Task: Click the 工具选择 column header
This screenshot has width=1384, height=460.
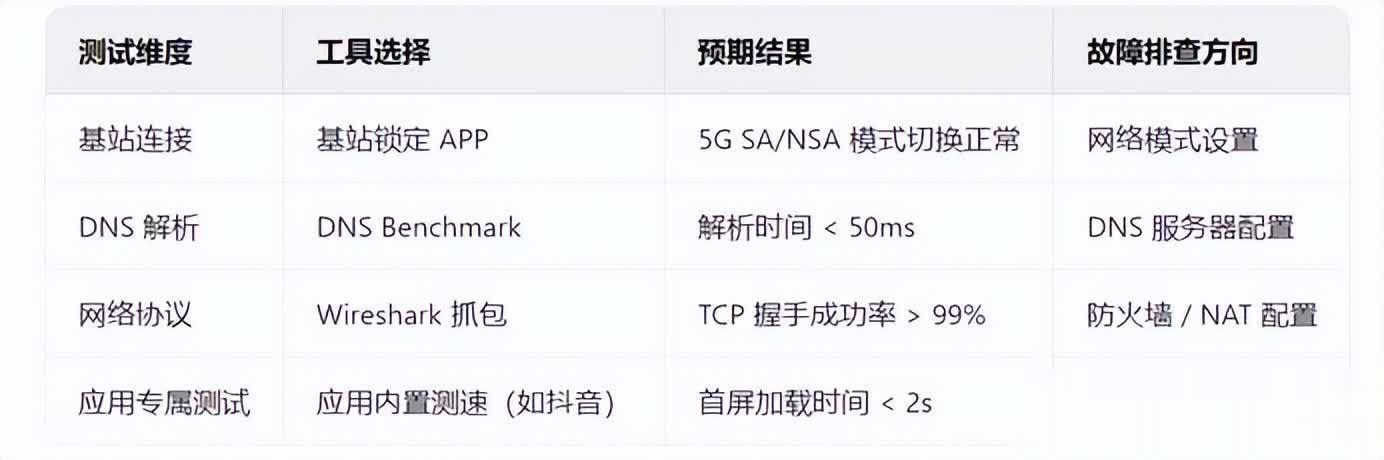Action: (x=373, y=53)
